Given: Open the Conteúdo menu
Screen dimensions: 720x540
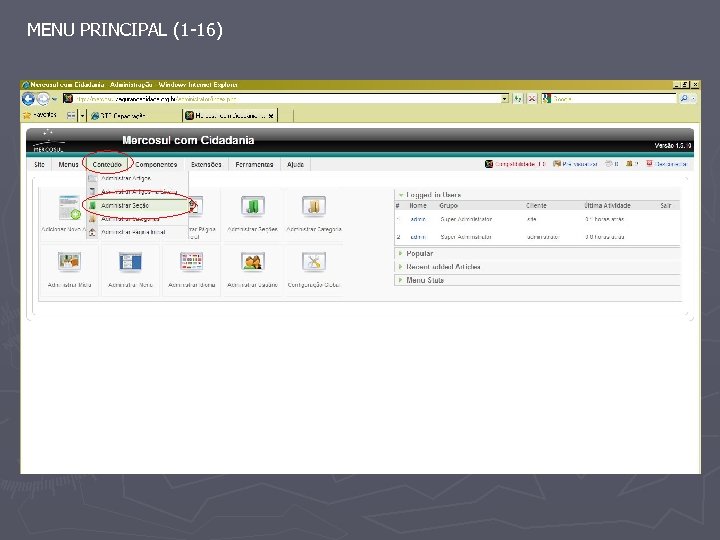Looking at the screenshot, I should 107,164.
